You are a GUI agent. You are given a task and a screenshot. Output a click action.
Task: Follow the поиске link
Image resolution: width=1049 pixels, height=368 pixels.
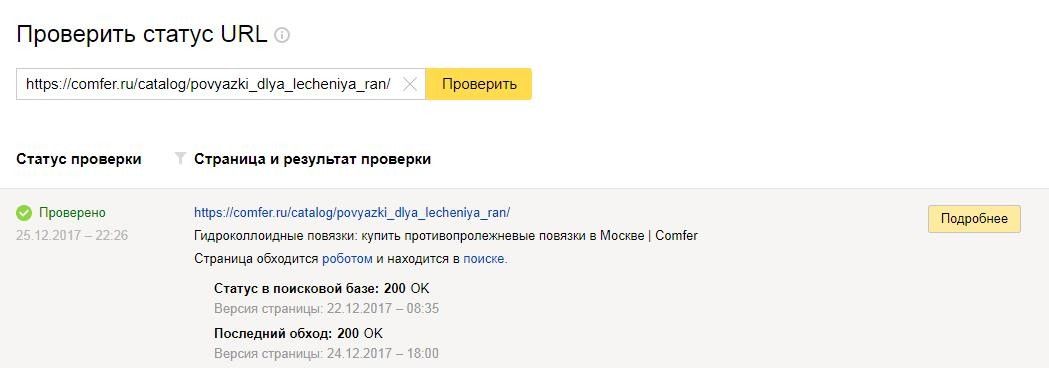[485, 259]
